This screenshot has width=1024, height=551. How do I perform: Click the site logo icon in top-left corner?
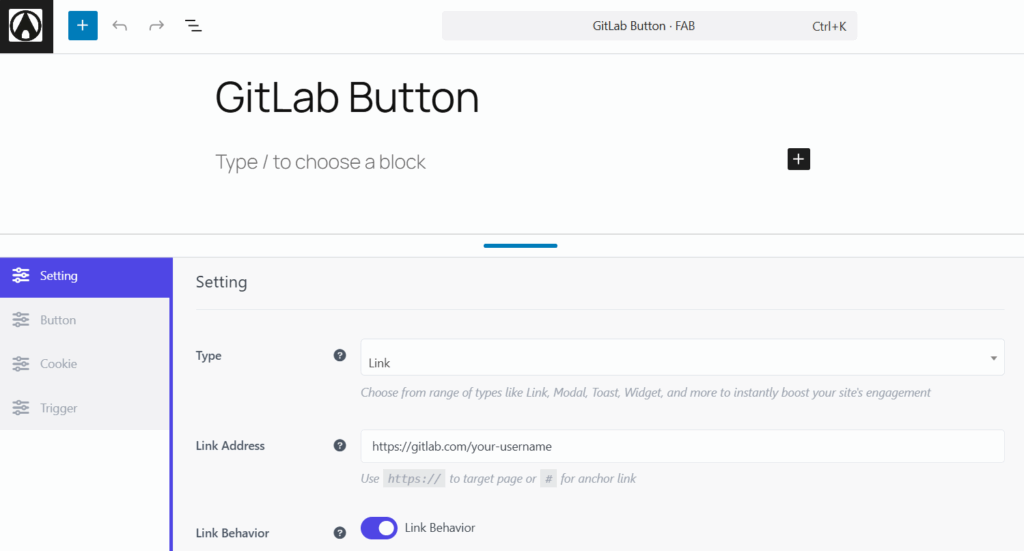pos(26,26)
